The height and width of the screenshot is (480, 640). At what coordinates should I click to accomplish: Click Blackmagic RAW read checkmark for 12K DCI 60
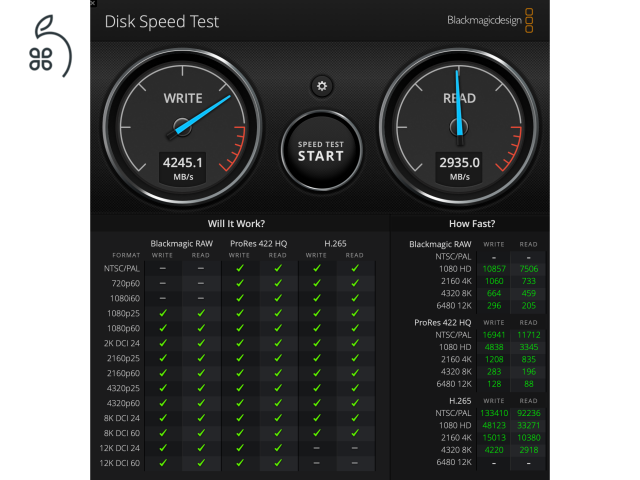coord(201,463)
